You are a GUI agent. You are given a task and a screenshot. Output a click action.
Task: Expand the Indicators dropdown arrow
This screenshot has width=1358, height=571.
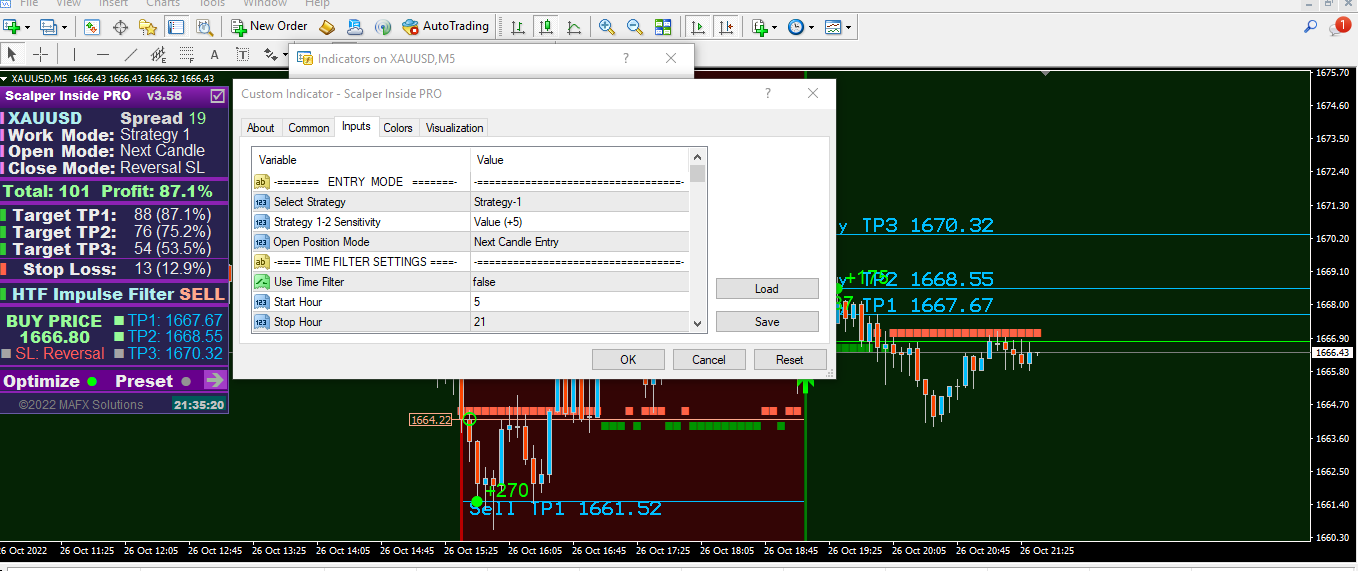pos(775,27)
